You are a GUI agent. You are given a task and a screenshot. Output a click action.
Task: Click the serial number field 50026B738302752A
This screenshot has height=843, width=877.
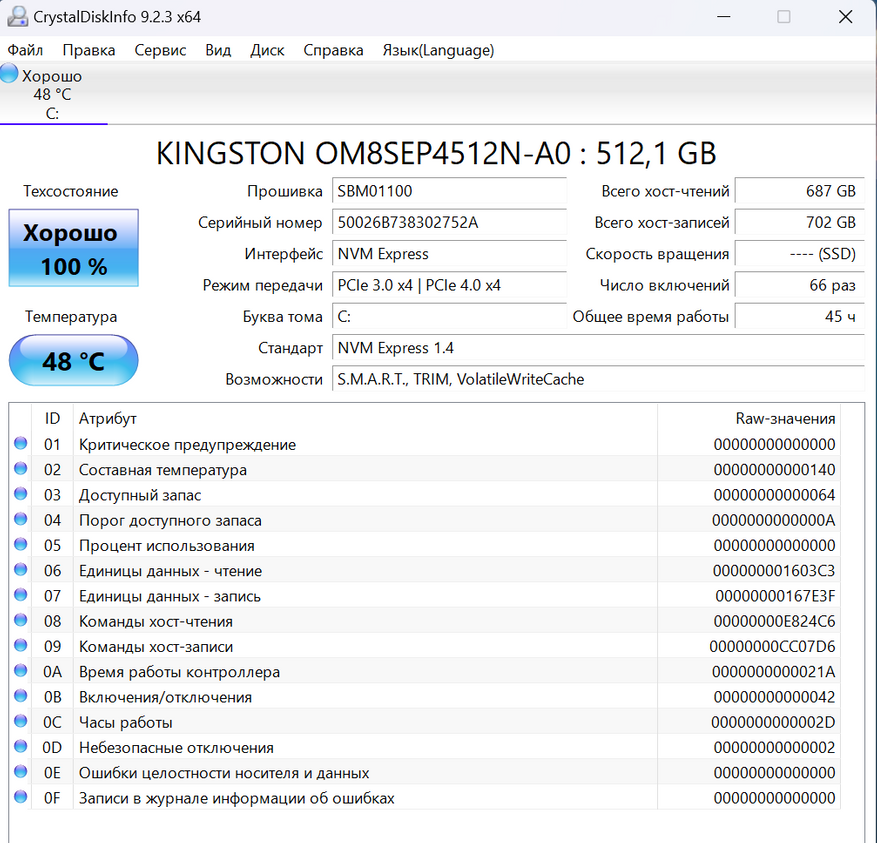tap(449, 222)
